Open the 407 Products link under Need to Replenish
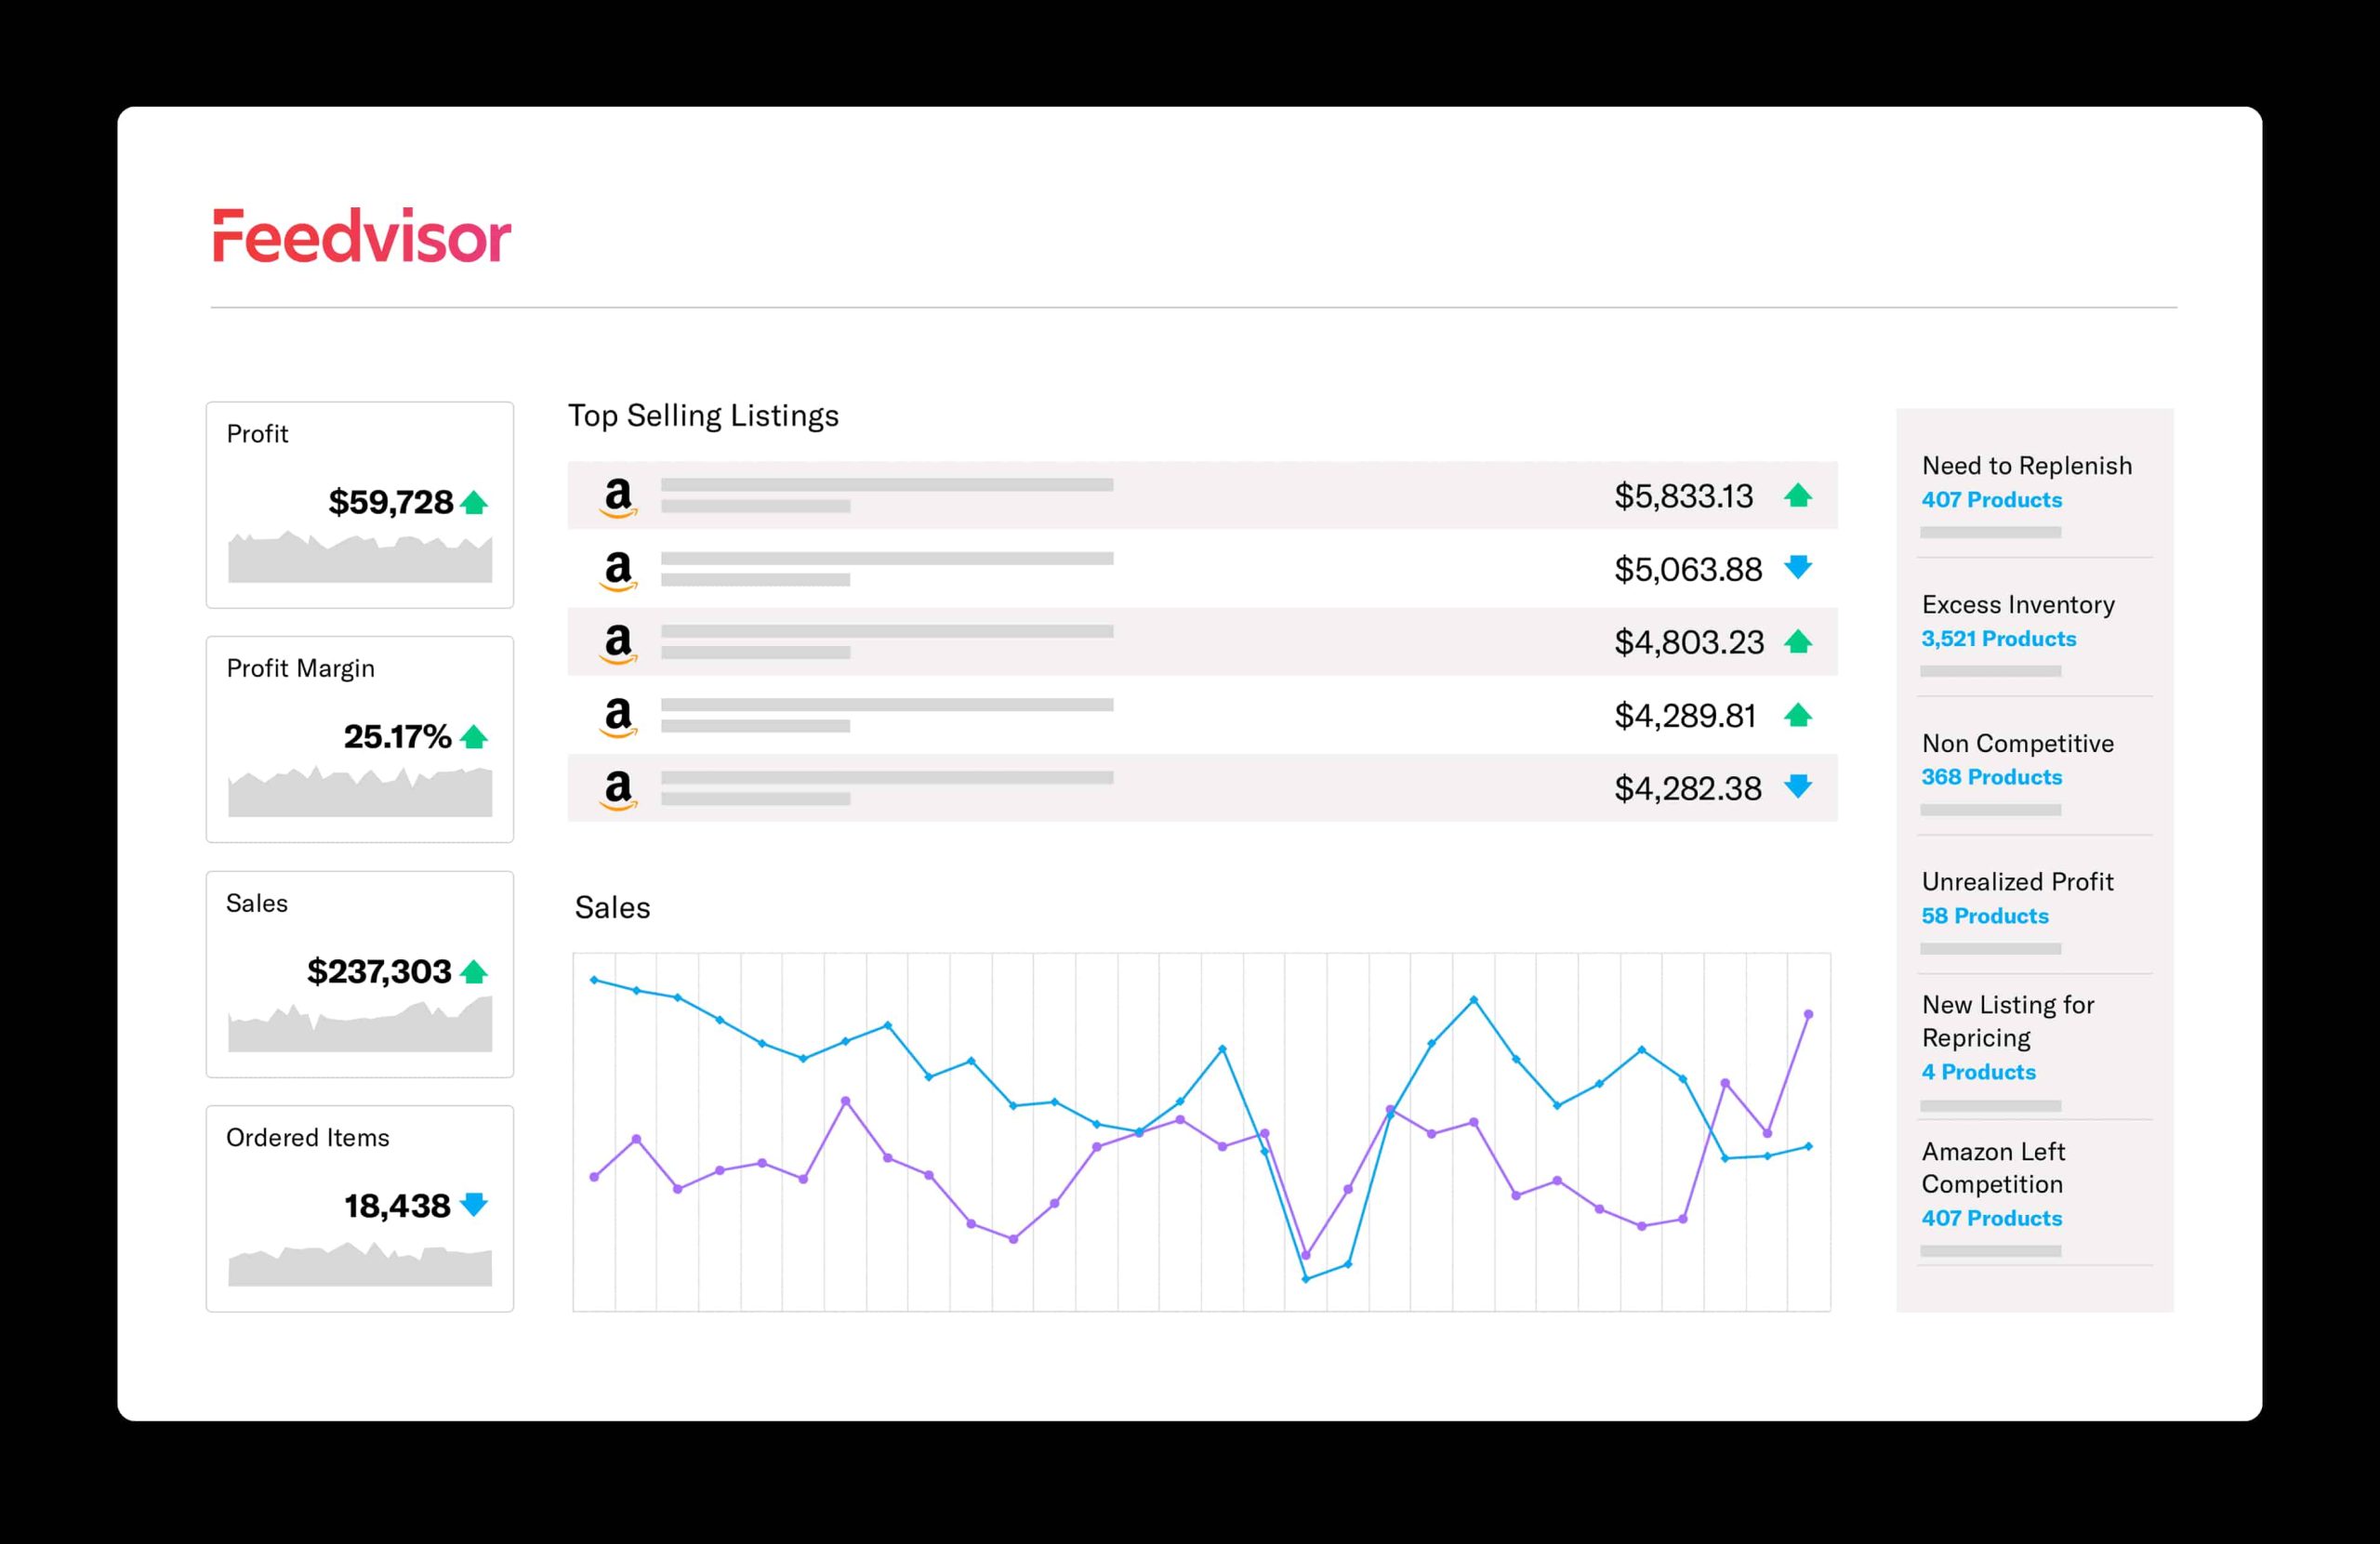The width and height of the screenshot is (2380, 1544). point(1991,499)
